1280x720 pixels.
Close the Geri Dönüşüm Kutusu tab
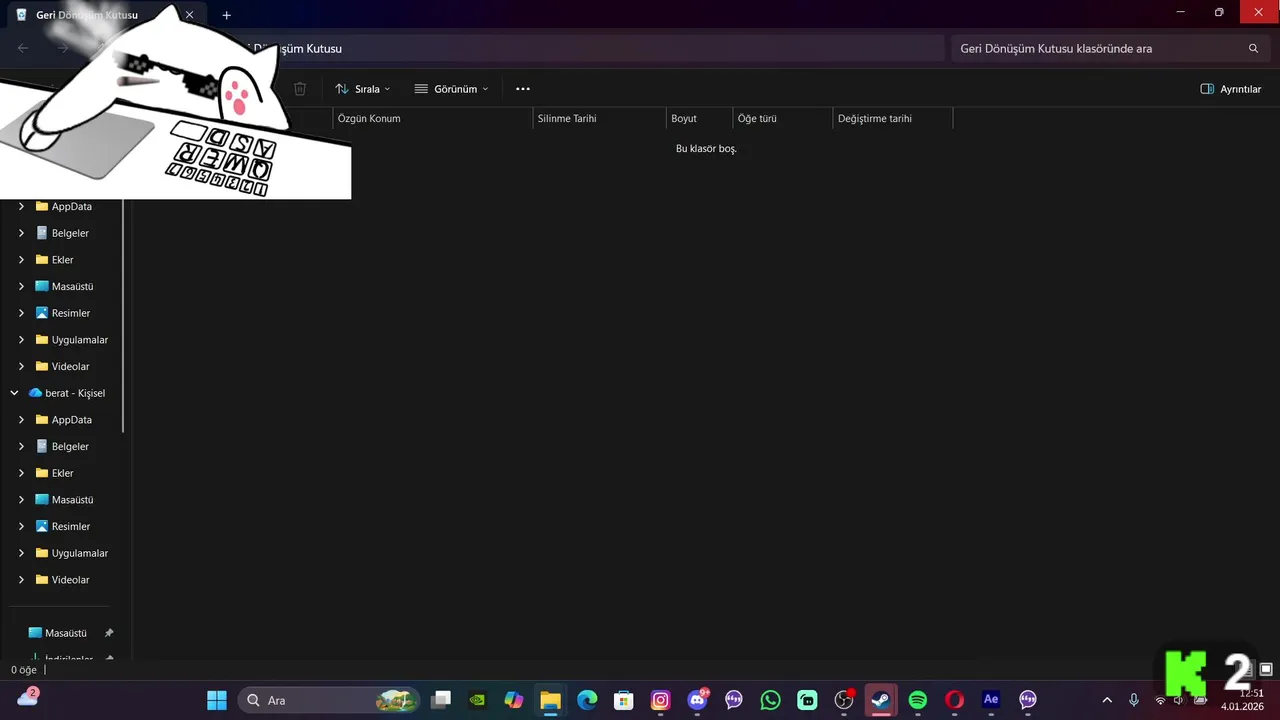189,15
